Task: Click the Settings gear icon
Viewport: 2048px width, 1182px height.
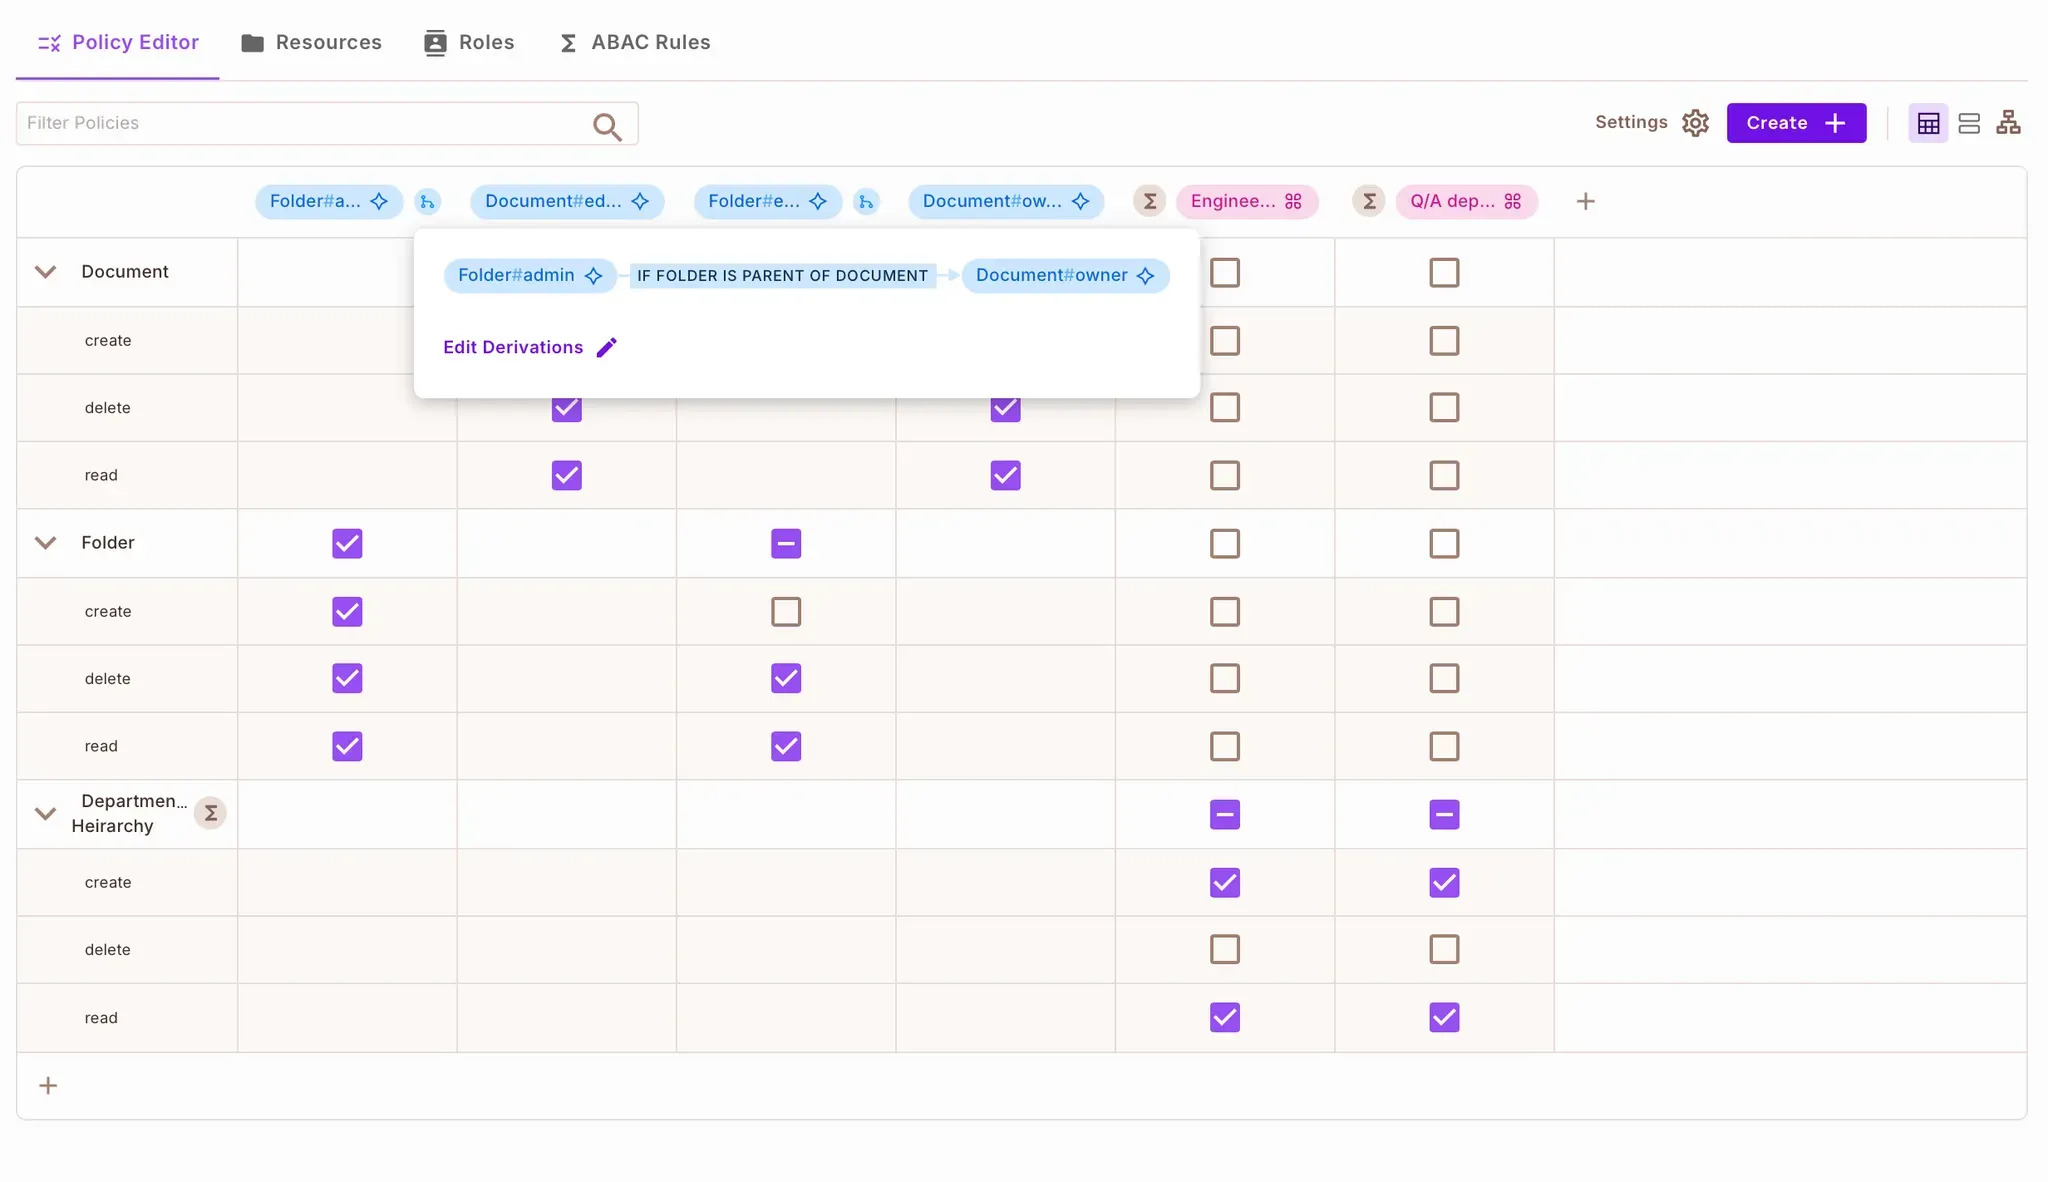Action: coord(1695,123)
